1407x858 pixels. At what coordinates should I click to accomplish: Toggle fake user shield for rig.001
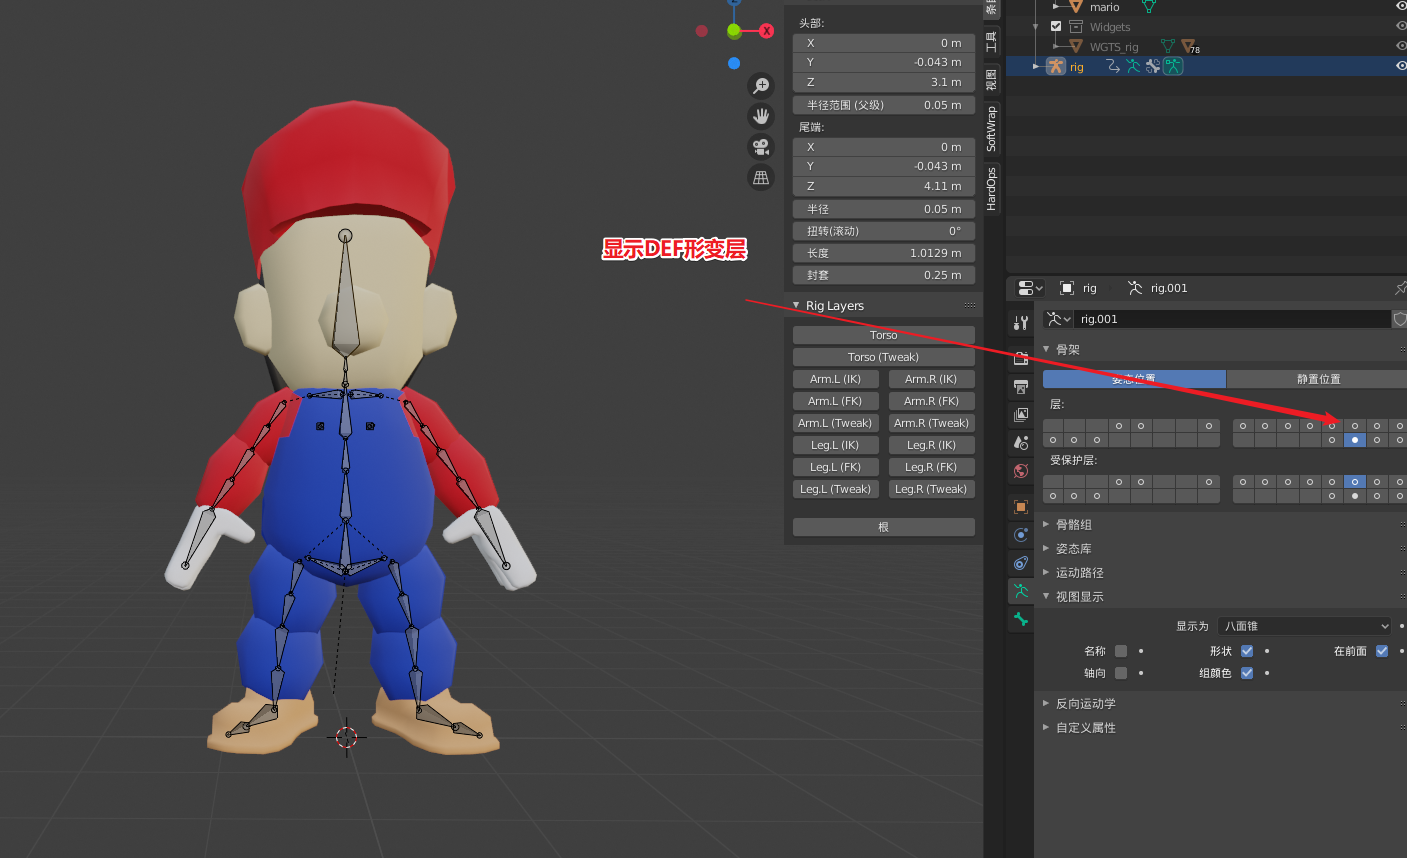point(1400,319)
